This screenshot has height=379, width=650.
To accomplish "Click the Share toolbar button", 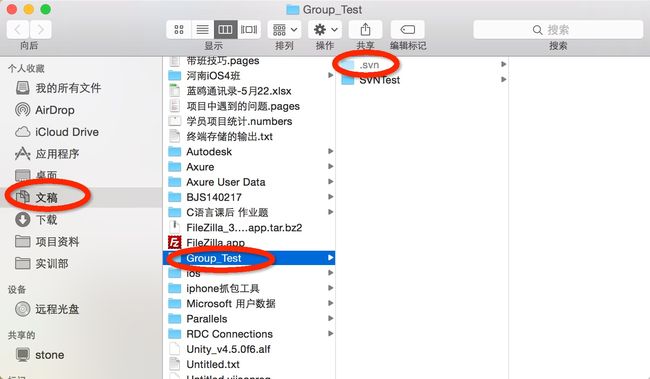I will coord(365,29).
